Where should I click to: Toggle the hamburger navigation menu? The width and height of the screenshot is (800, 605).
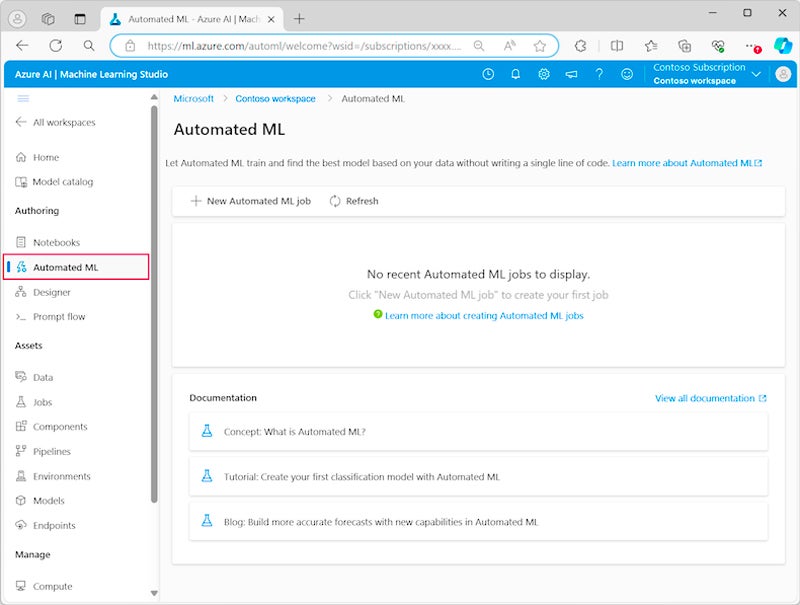(x=23, y=98)
